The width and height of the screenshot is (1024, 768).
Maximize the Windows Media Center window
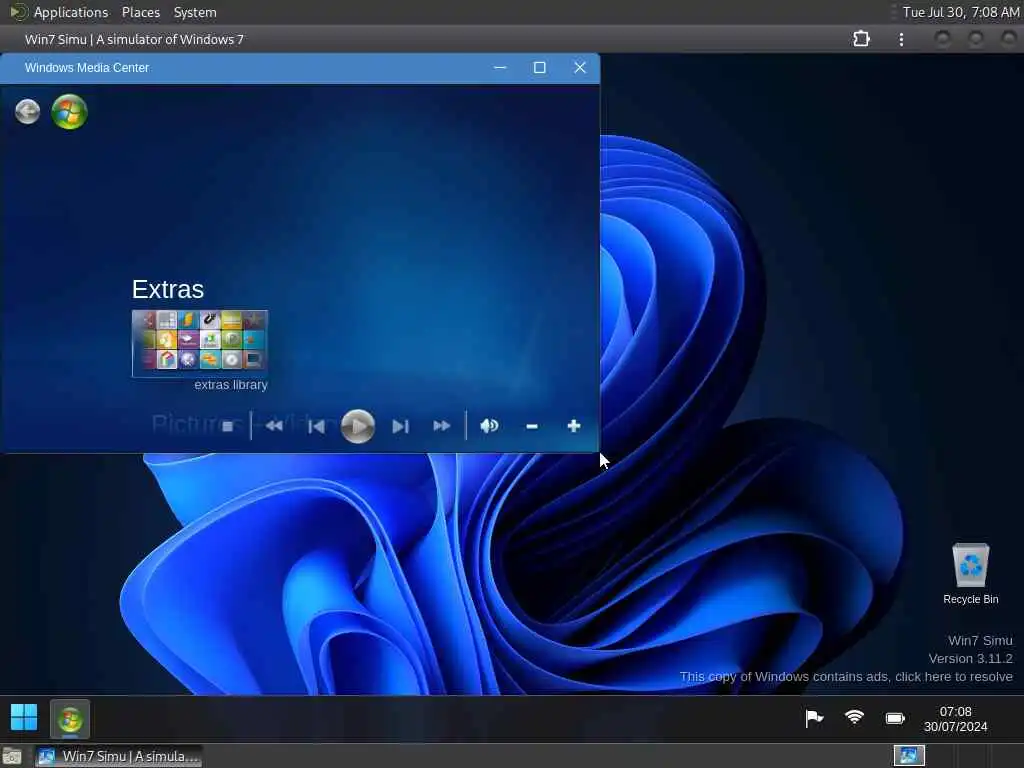click(539, 67)
